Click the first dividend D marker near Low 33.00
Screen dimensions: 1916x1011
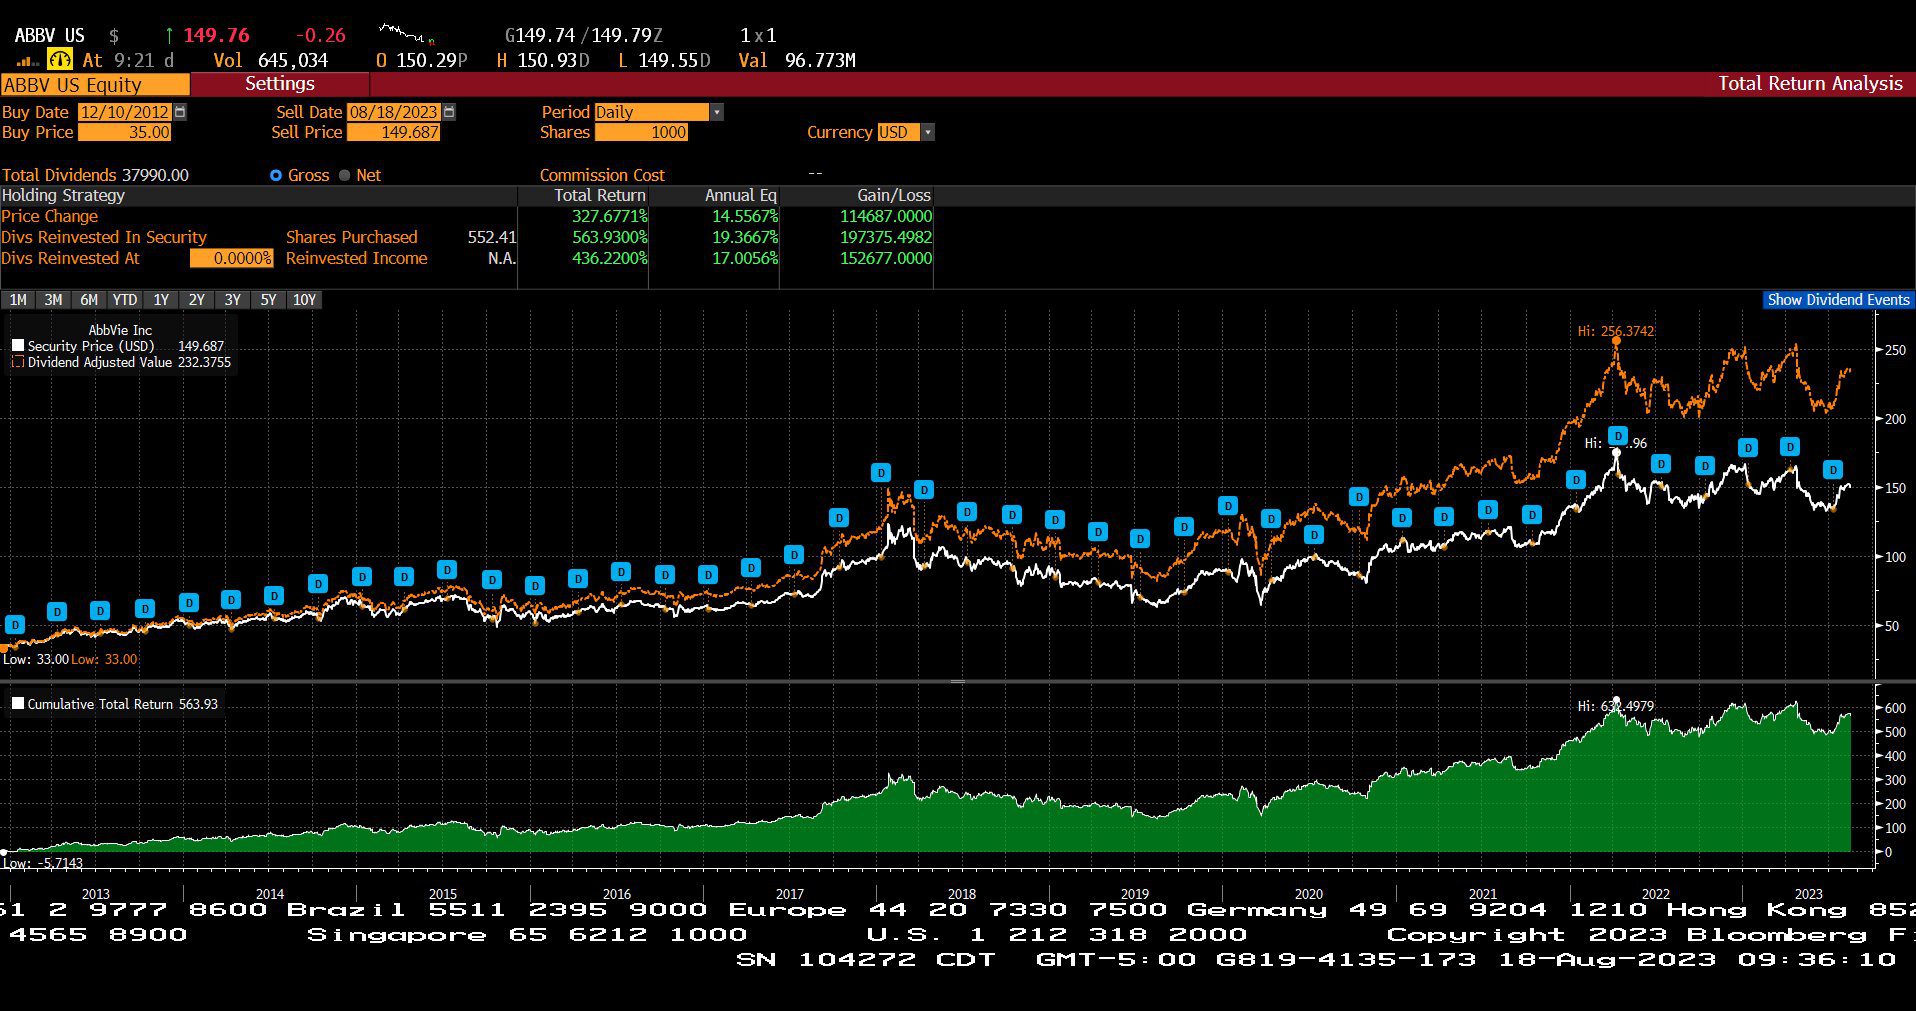tap(14, 625)
